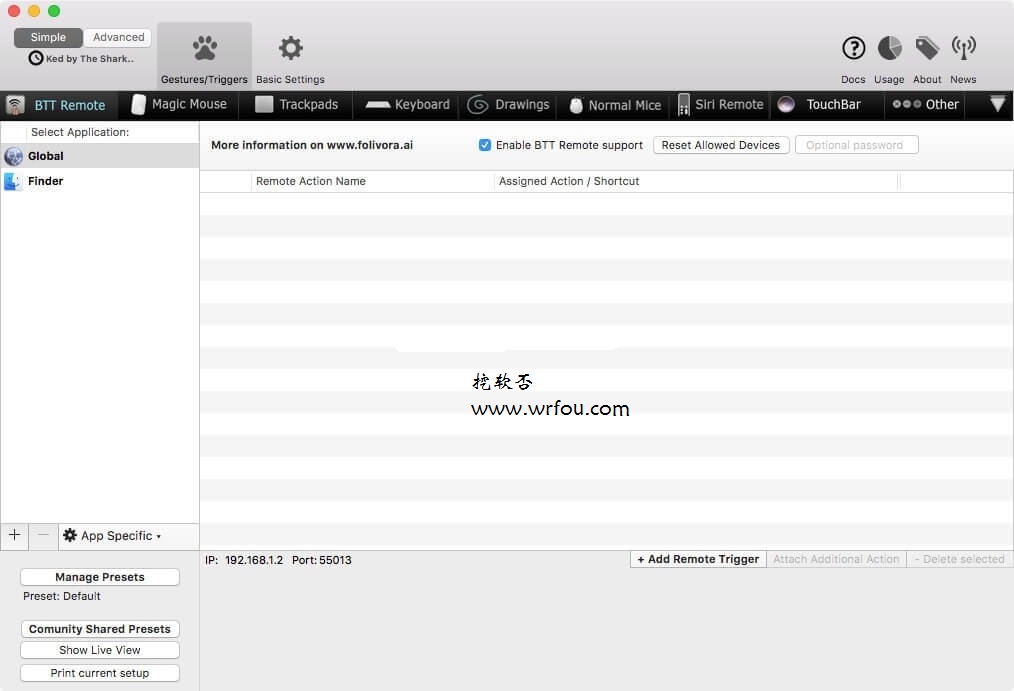The height and width of the screenshot is (691, 1014).
Task: Switch to the Normal Mice tab
Action: [x=615, y=105]
